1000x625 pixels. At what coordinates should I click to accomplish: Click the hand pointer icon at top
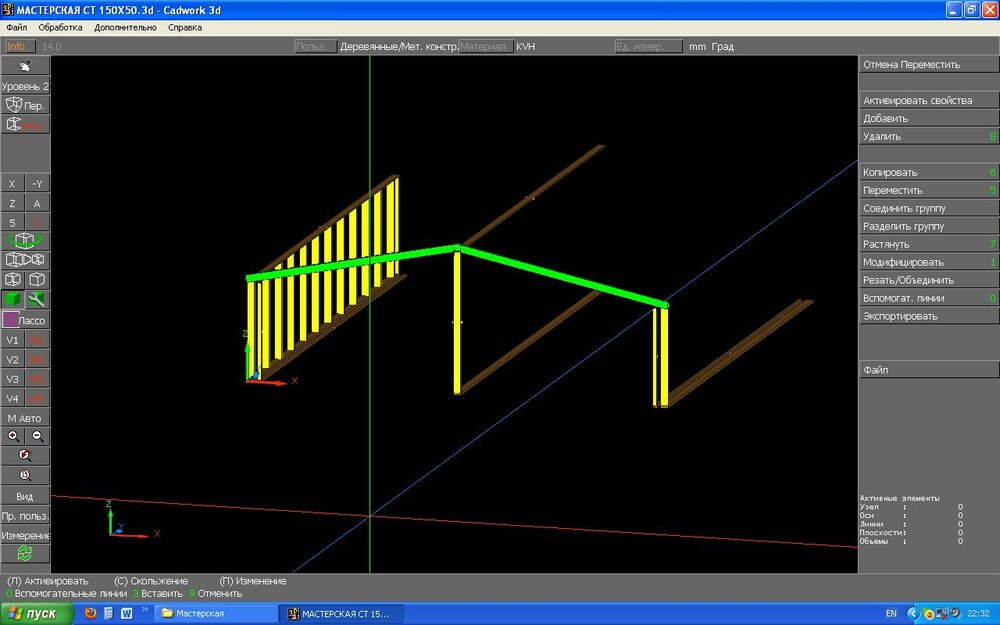click(x=25, y=66)
